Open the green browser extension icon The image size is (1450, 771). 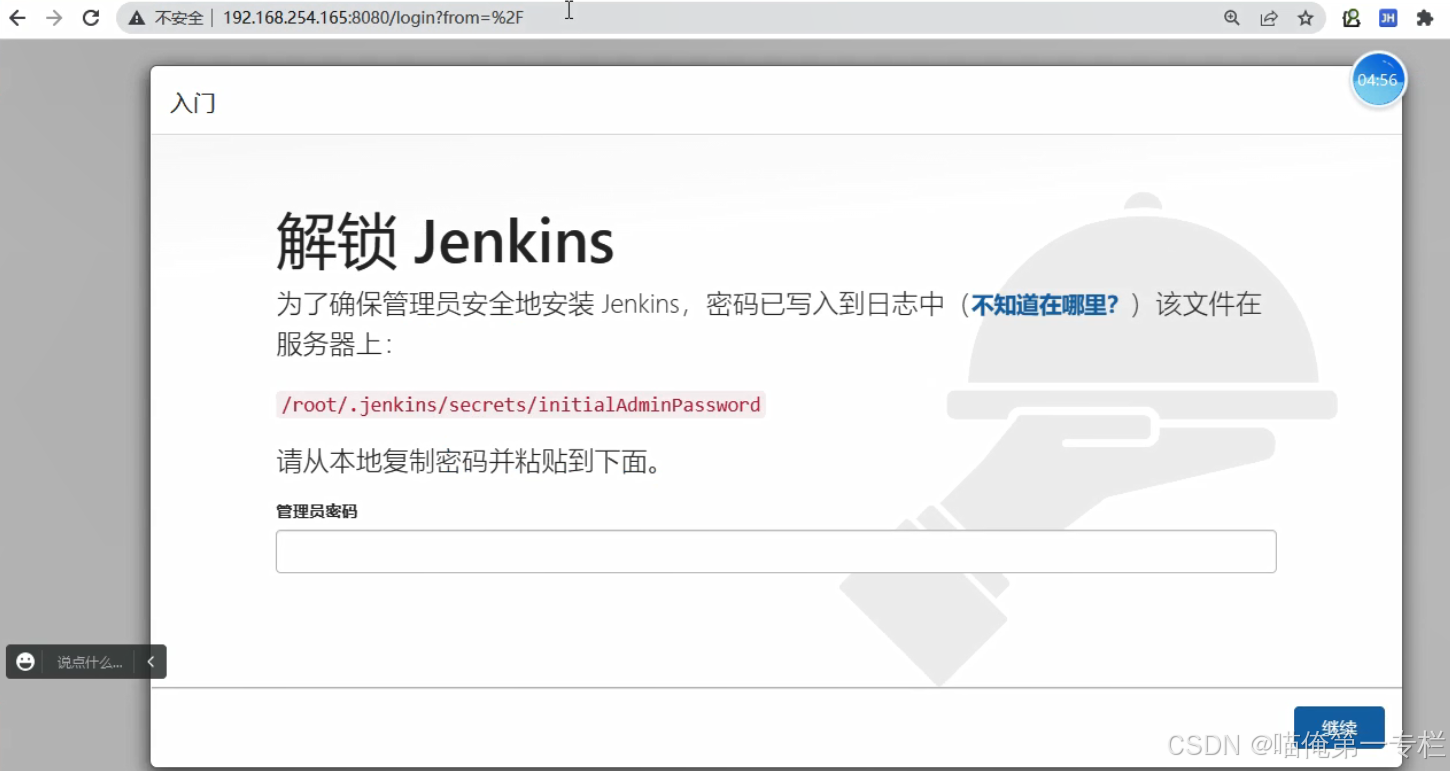click(1351, 18)
